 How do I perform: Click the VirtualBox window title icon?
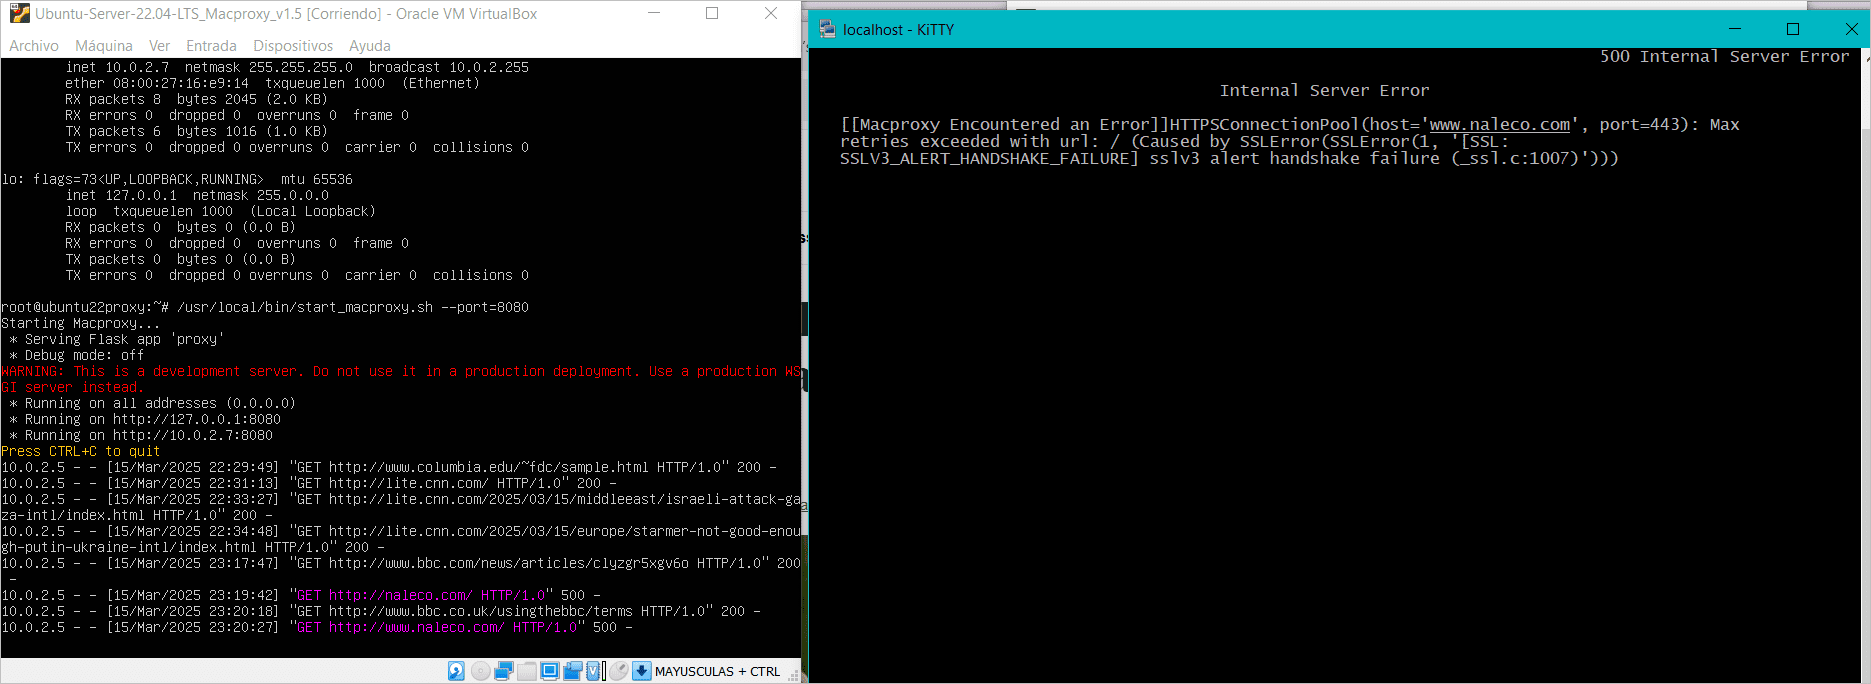(19, 14)
